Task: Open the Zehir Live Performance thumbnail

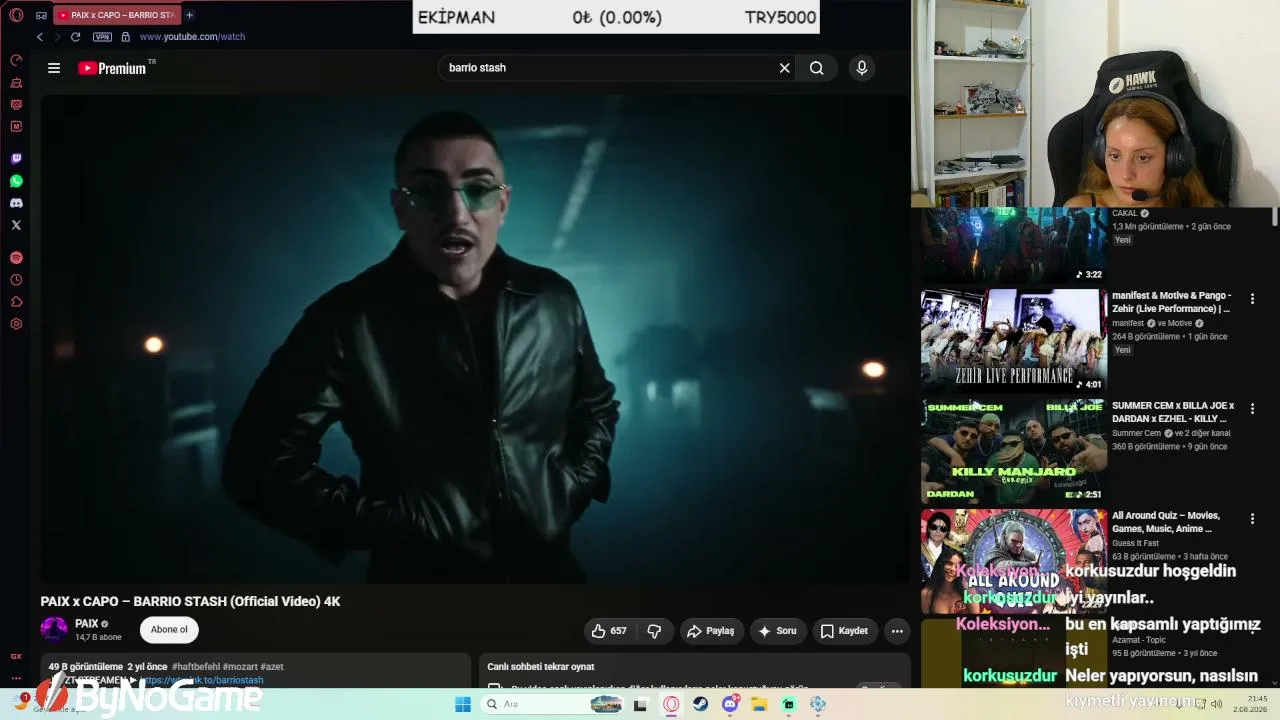Action: coord(1014,341)
